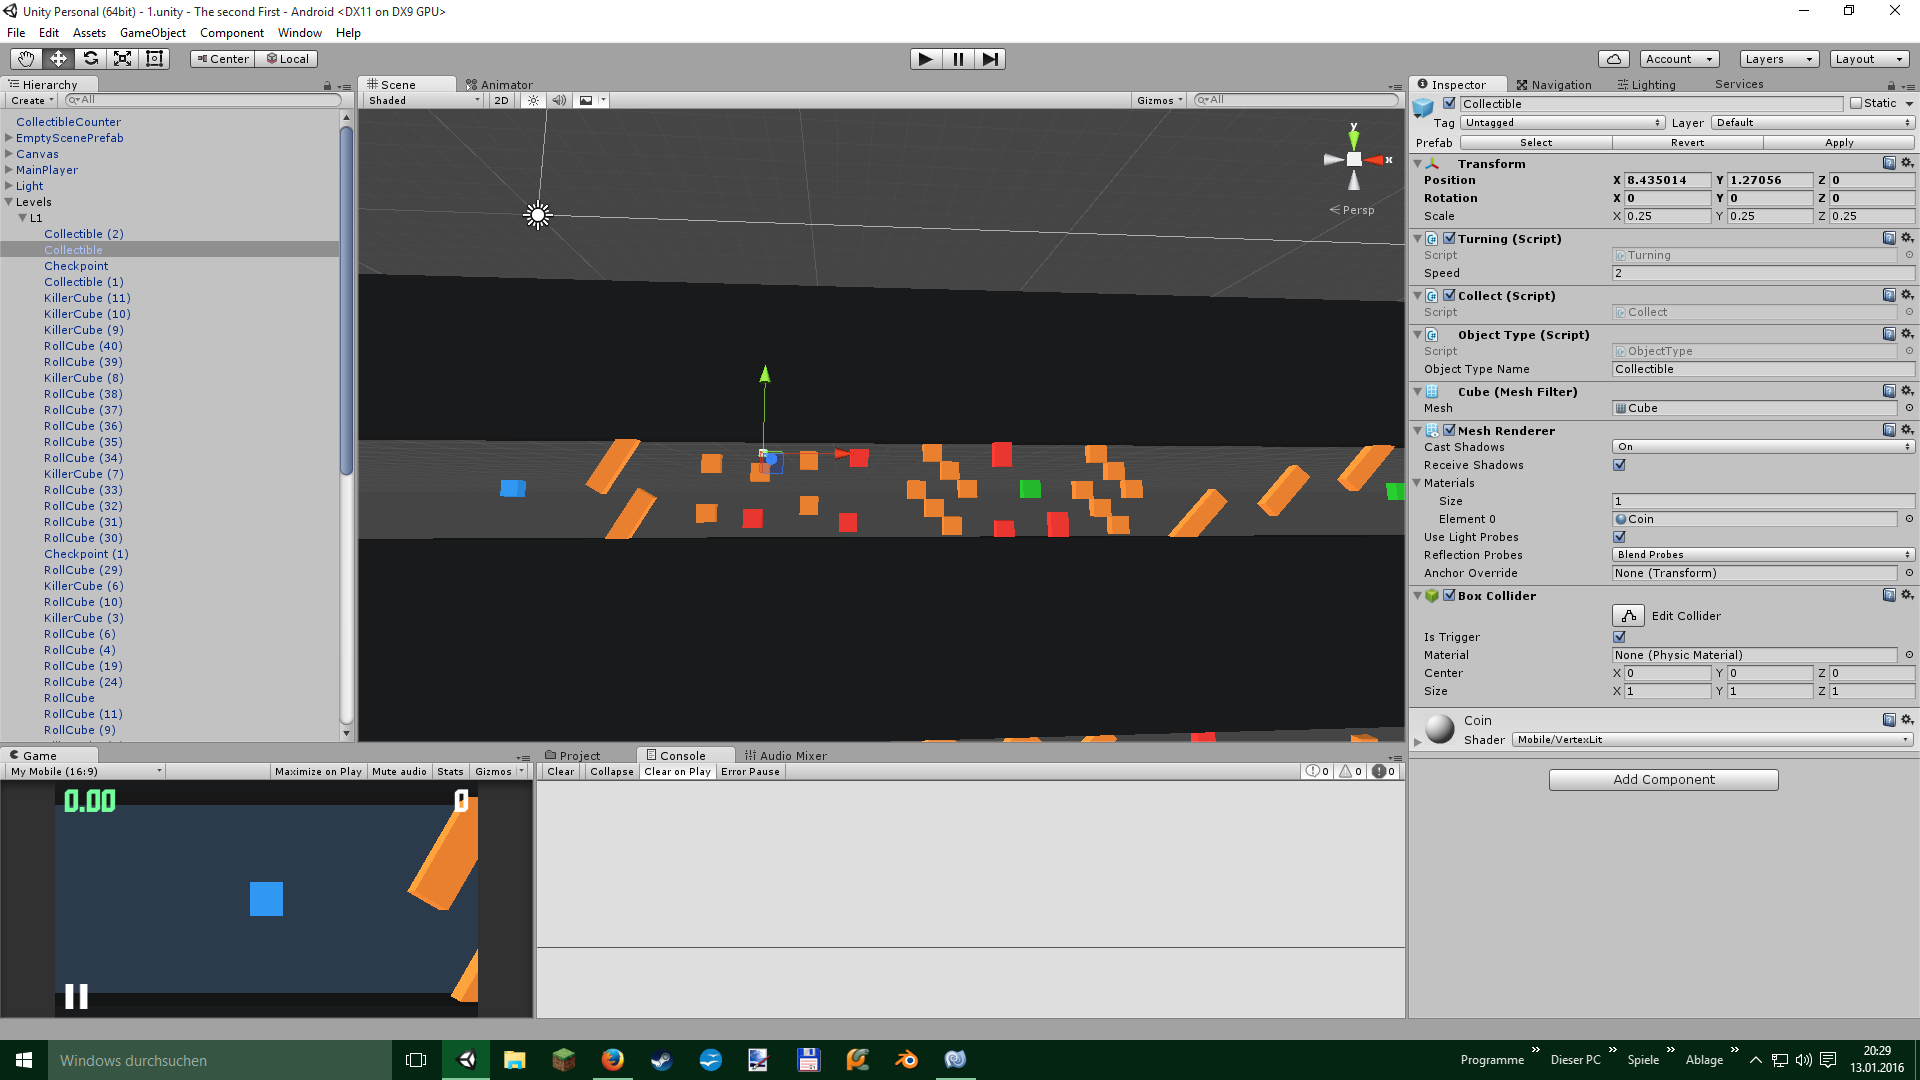Disable the Turning script checkbox
The height and width of the screenshot is (1080, 1920).
click(1449, 238)
